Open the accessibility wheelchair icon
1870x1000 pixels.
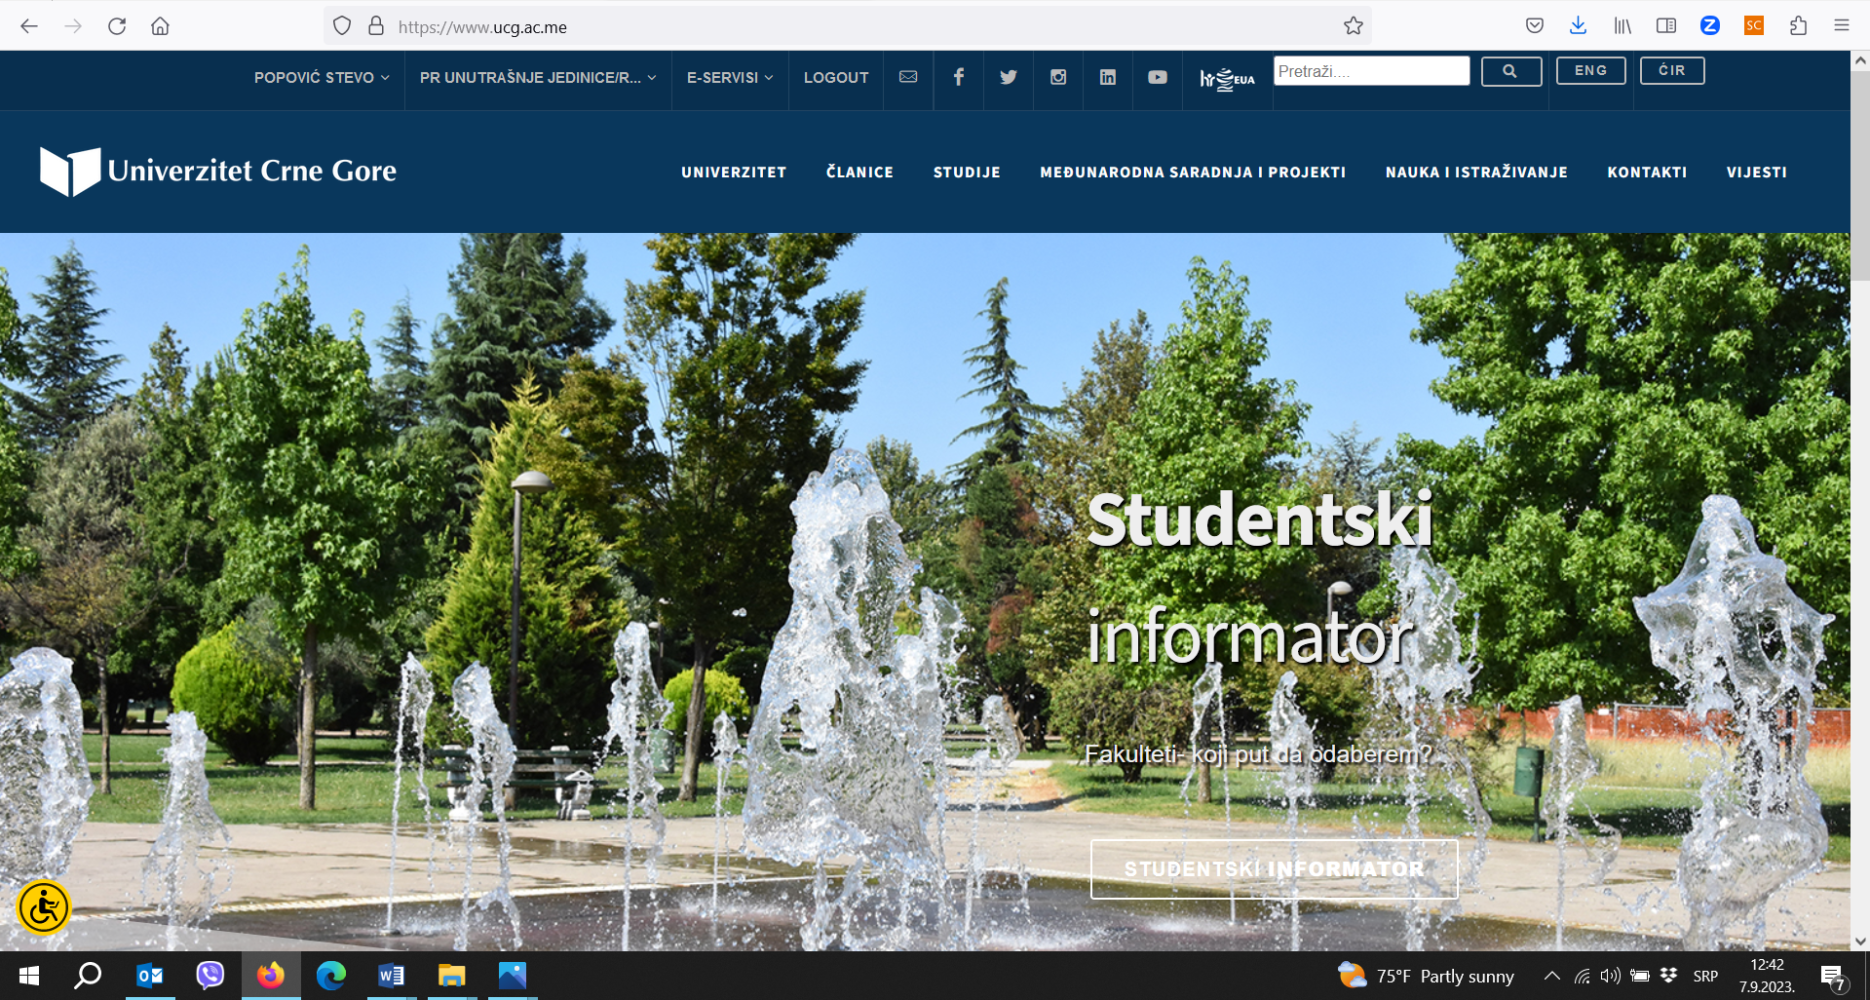click(42, 908)
